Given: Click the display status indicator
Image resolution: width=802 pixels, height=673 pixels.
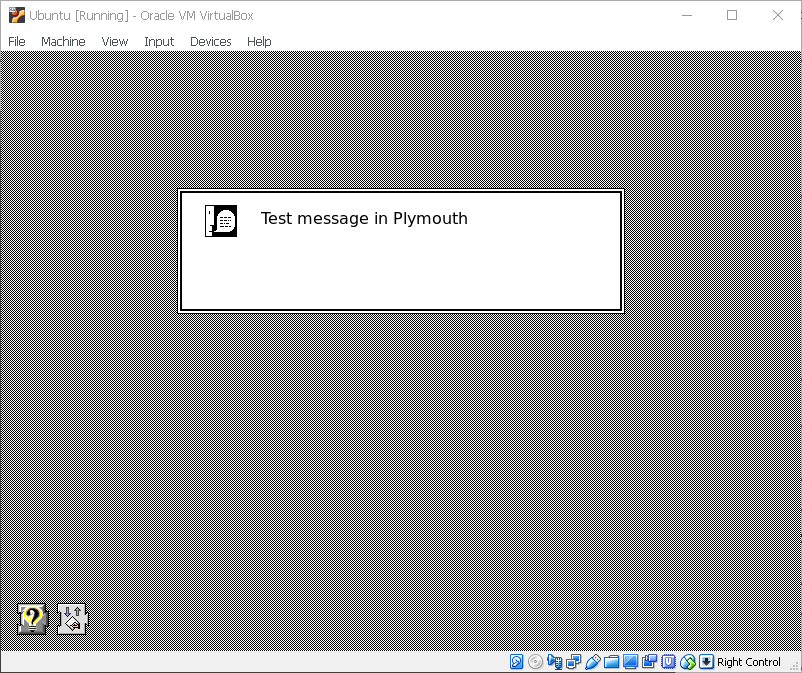Looking at the screenshot, I should (629, 662).
